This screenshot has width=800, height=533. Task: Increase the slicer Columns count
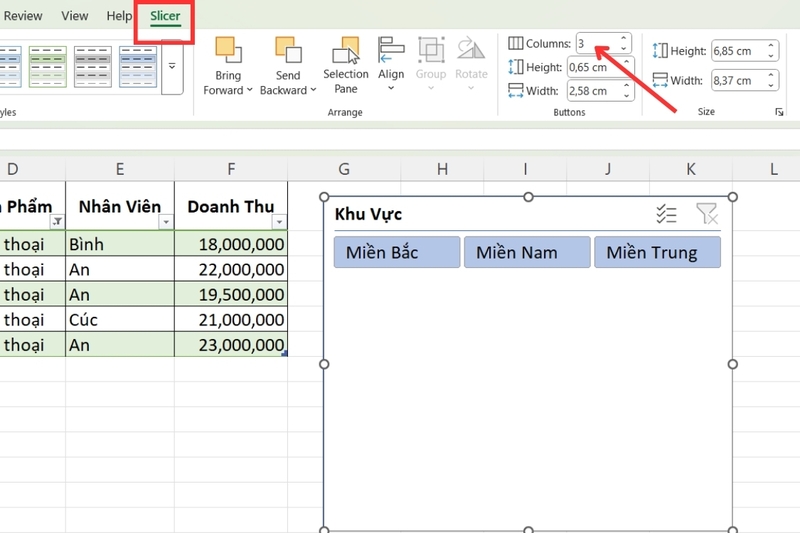coord(623,38)
